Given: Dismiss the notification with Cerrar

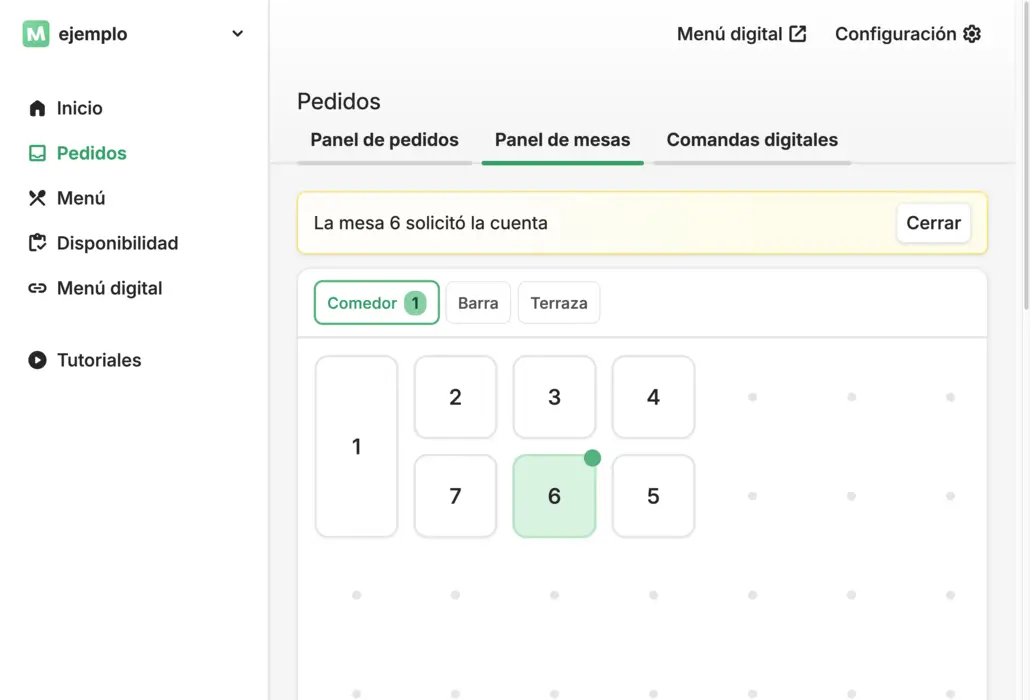Looking at the screenshot, I should 933,223.
